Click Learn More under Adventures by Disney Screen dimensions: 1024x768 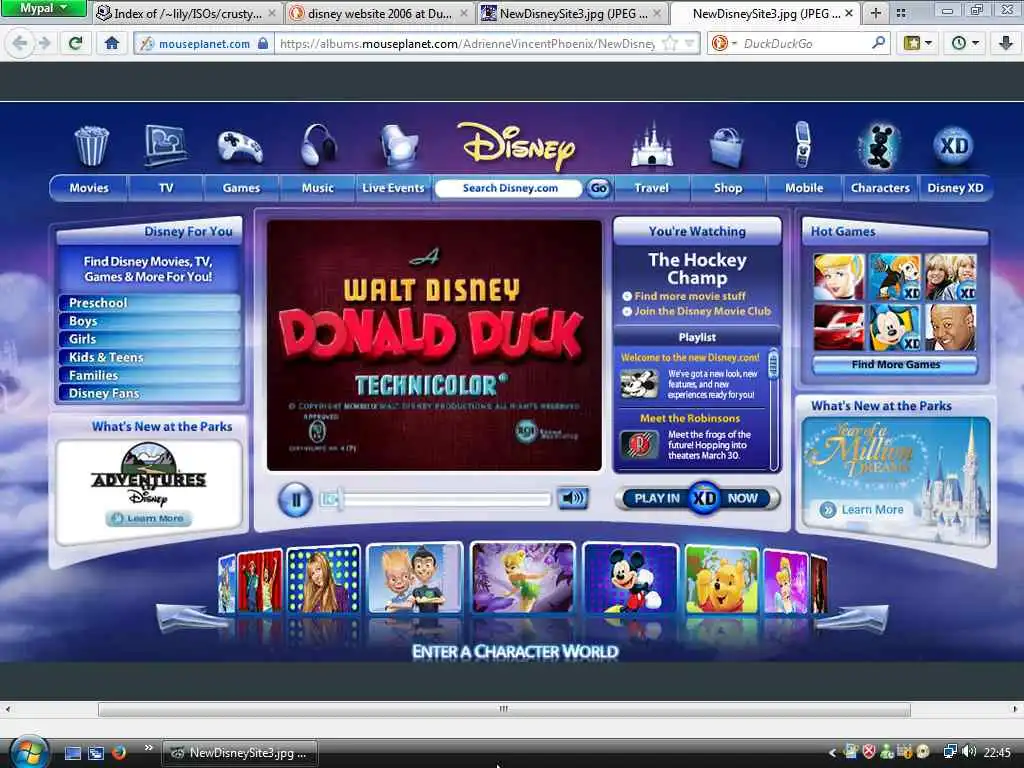(148, 519)
